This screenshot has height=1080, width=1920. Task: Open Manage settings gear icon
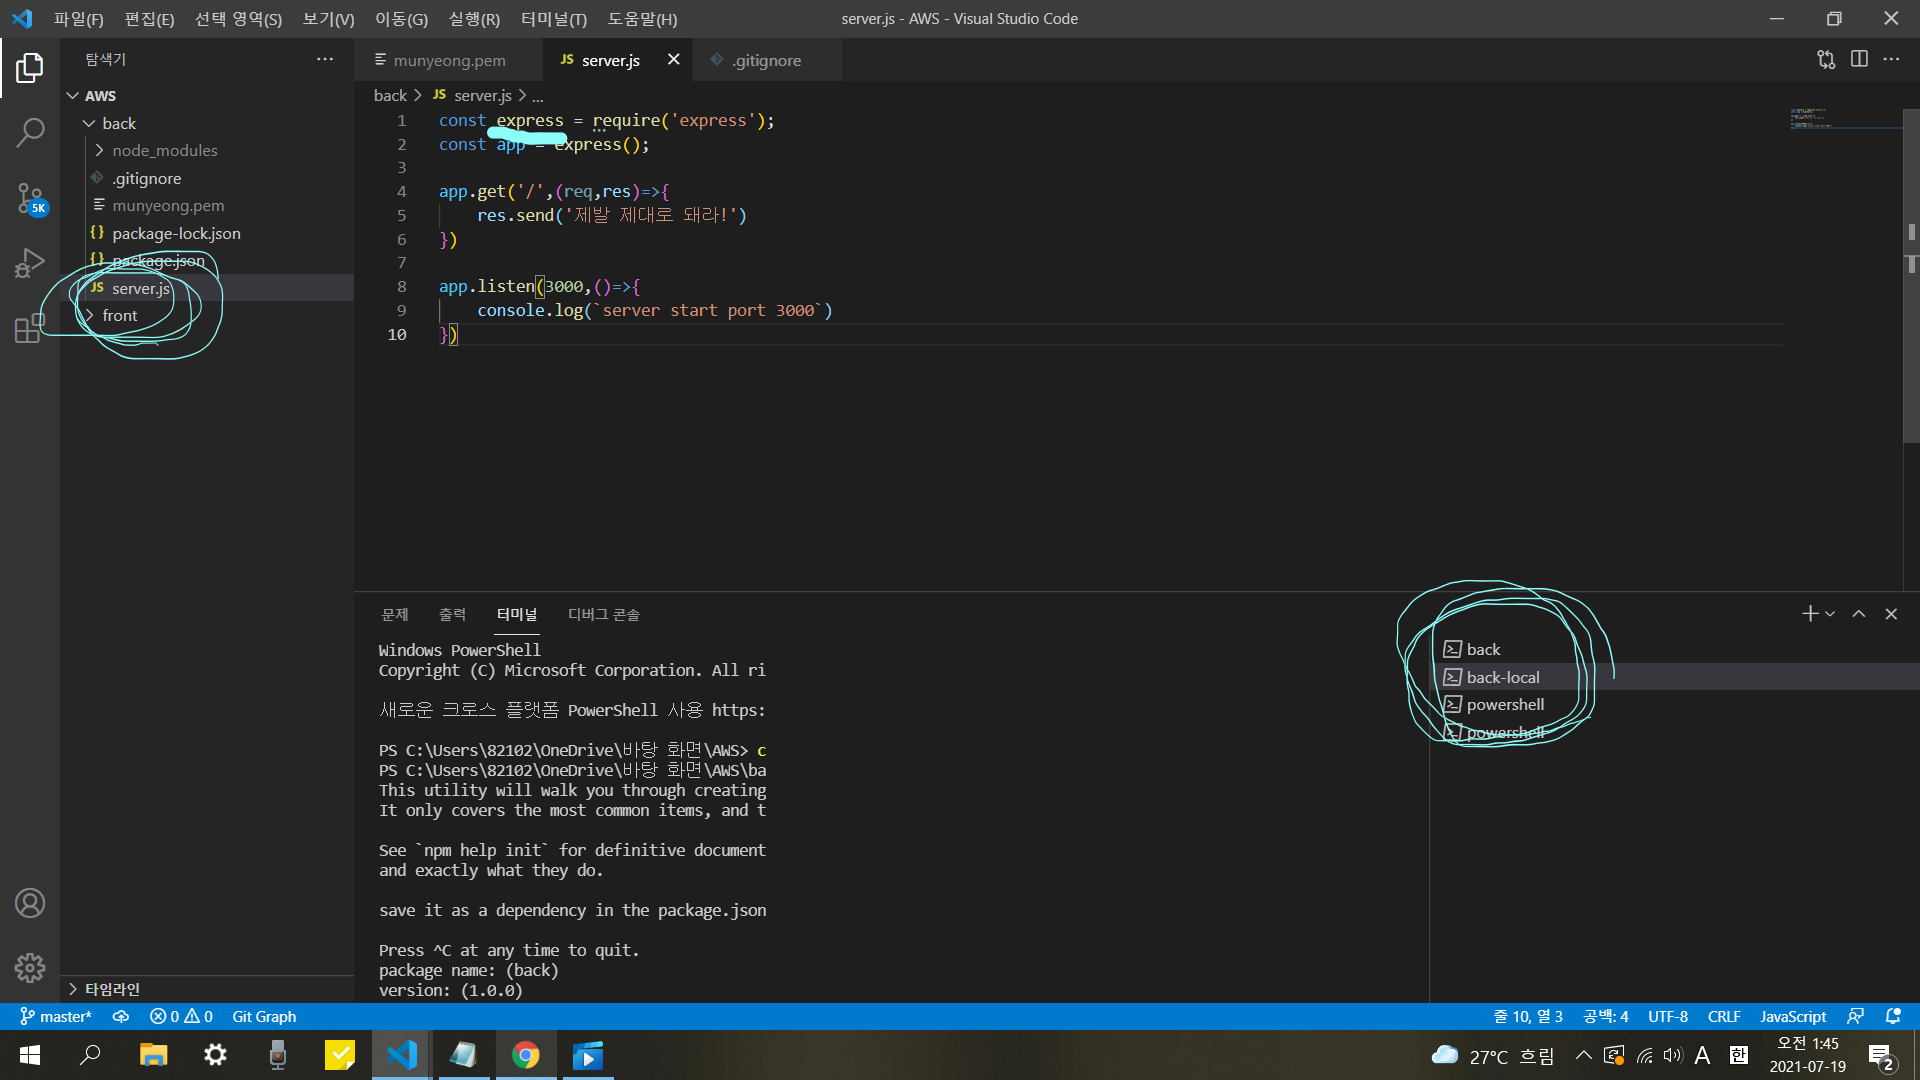pos(30,967)
